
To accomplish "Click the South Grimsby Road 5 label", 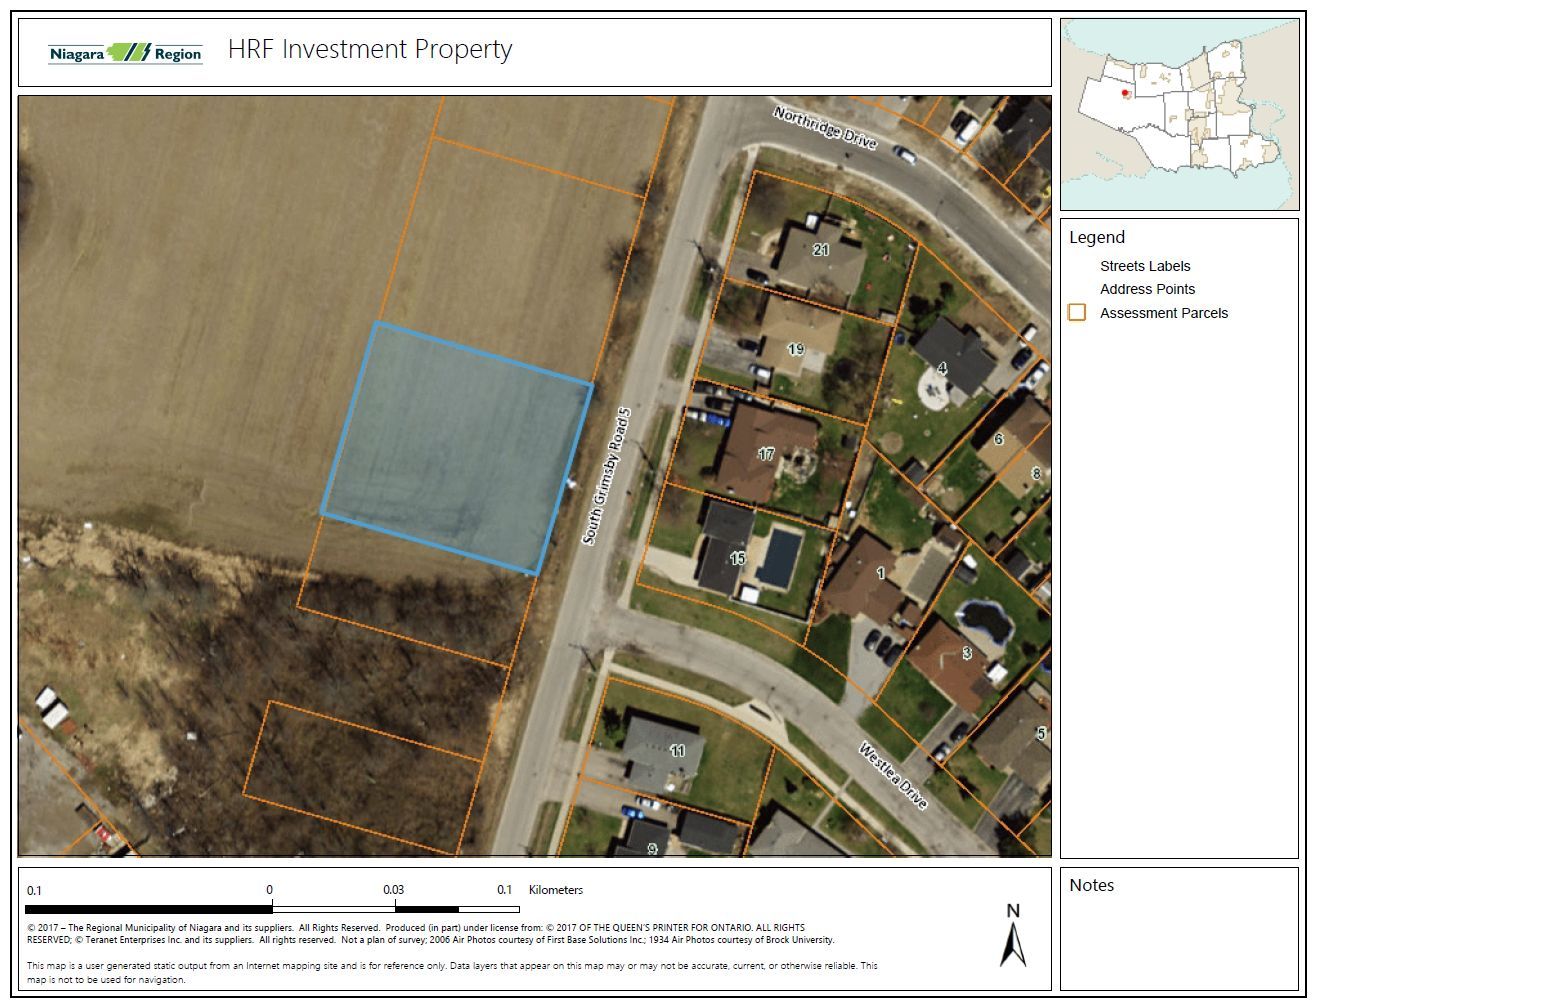I will [x=608, y=476].
